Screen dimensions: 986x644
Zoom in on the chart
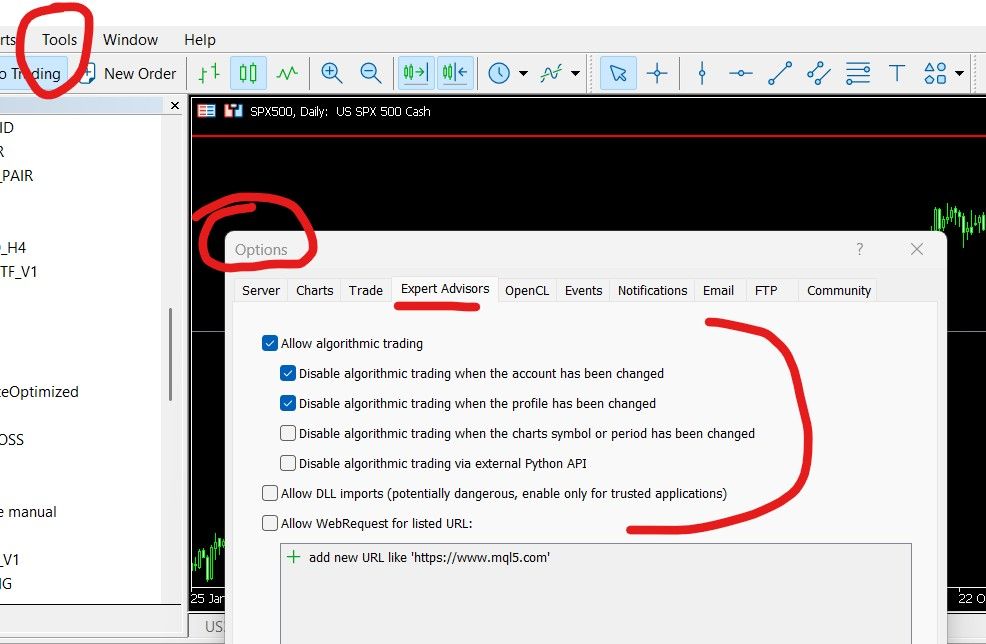pyautogui.click(x=331, y=74)
